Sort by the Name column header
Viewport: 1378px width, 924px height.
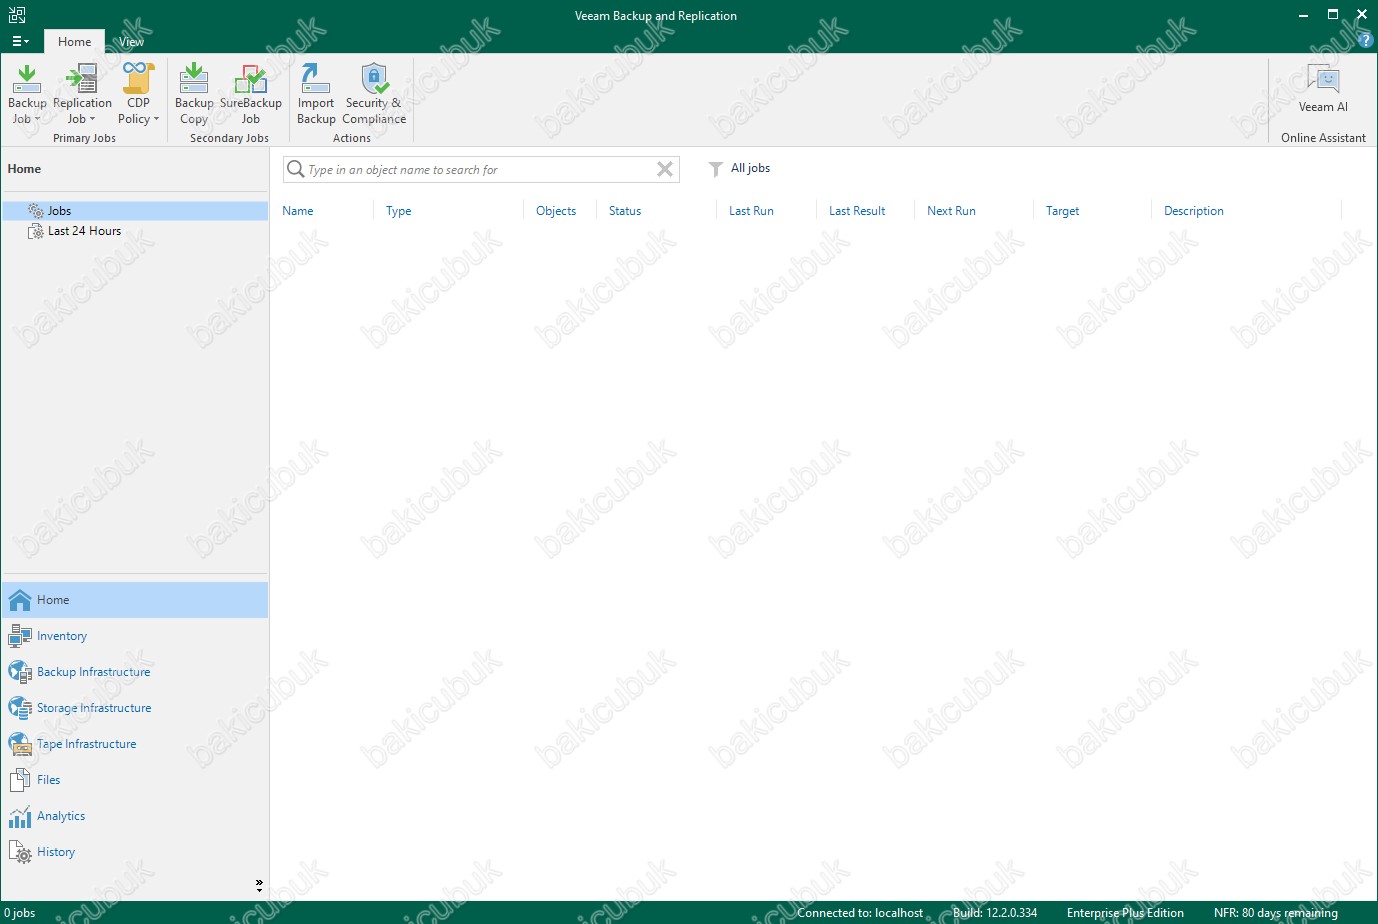(298, 211)
